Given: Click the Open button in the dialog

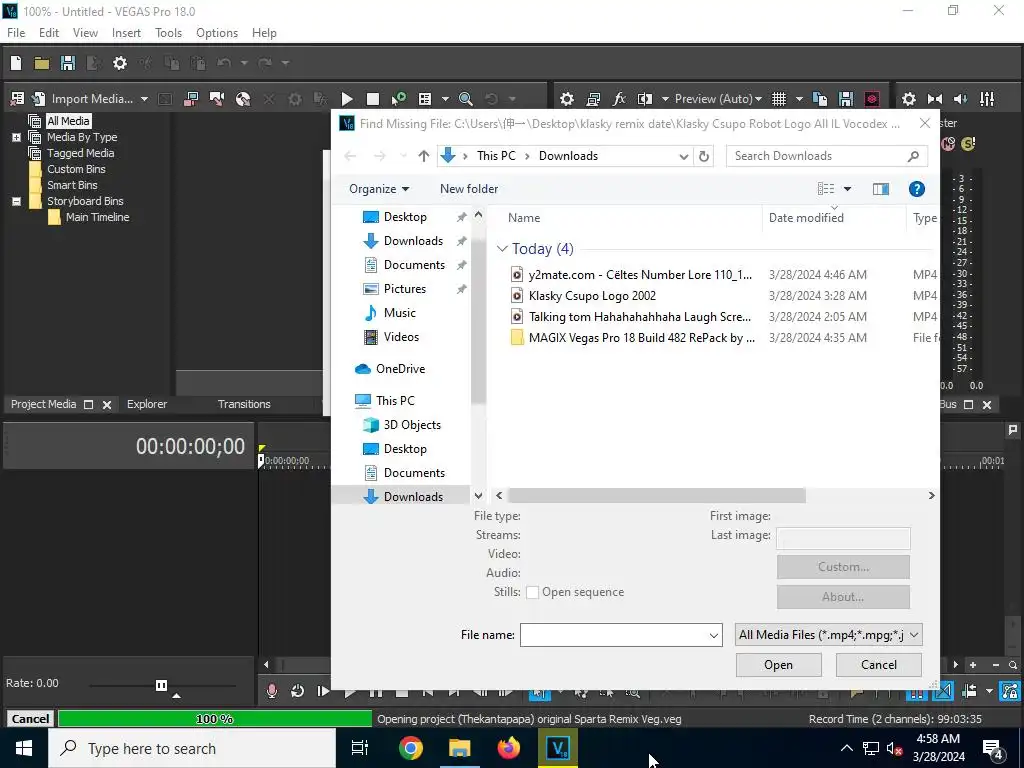Looking at the screenshot, I should coord(778,665).
